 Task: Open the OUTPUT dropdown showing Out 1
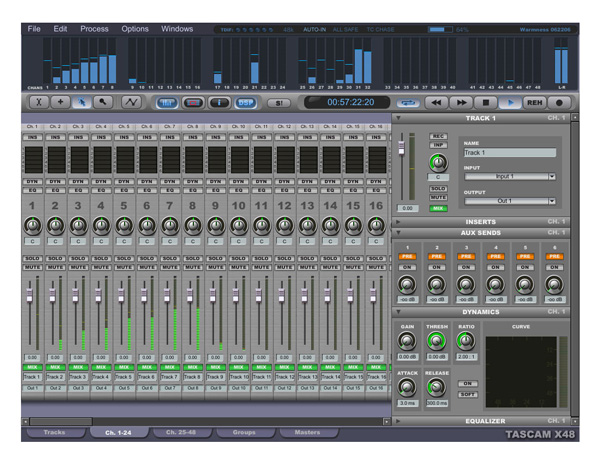click(x=510, y=201)
